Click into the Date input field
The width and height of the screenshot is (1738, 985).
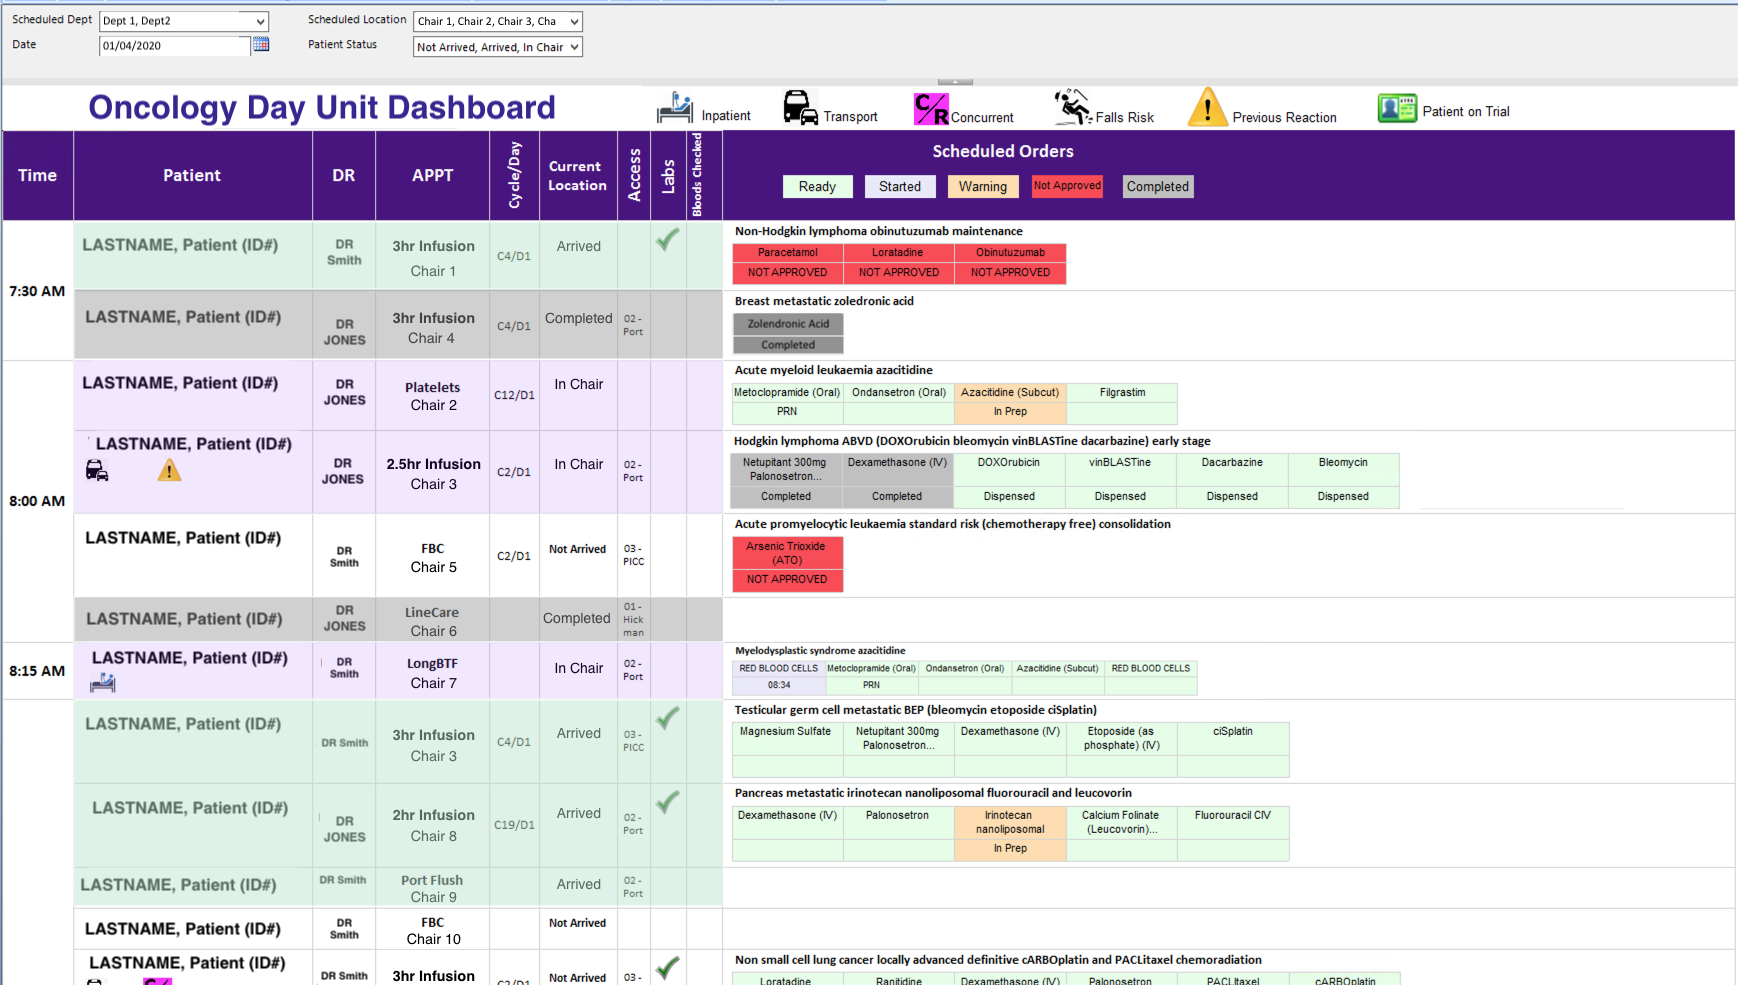[174, 46]
